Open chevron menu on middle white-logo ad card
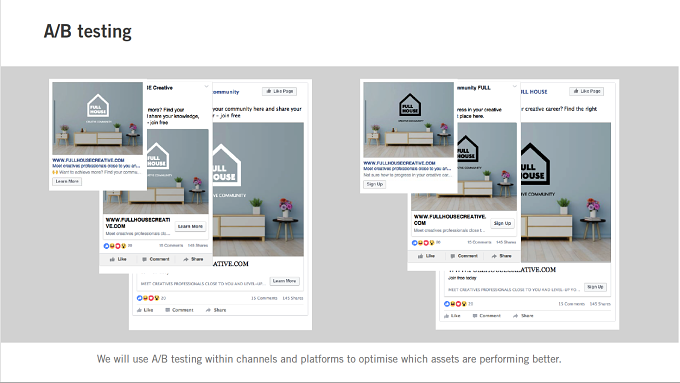This screenshot has width=680, height=383. (206, 87)
